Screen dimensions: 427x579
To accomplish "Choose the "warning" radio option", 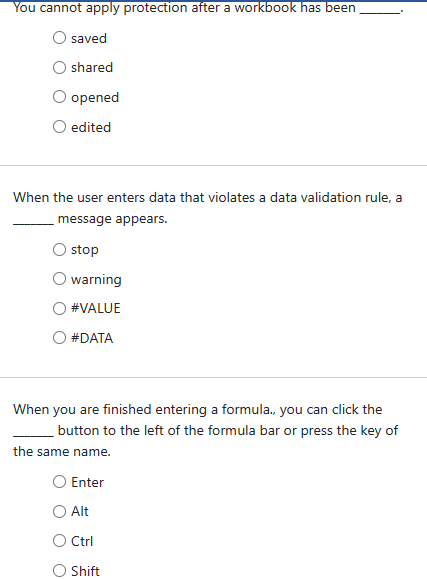I will pos(59,278).
